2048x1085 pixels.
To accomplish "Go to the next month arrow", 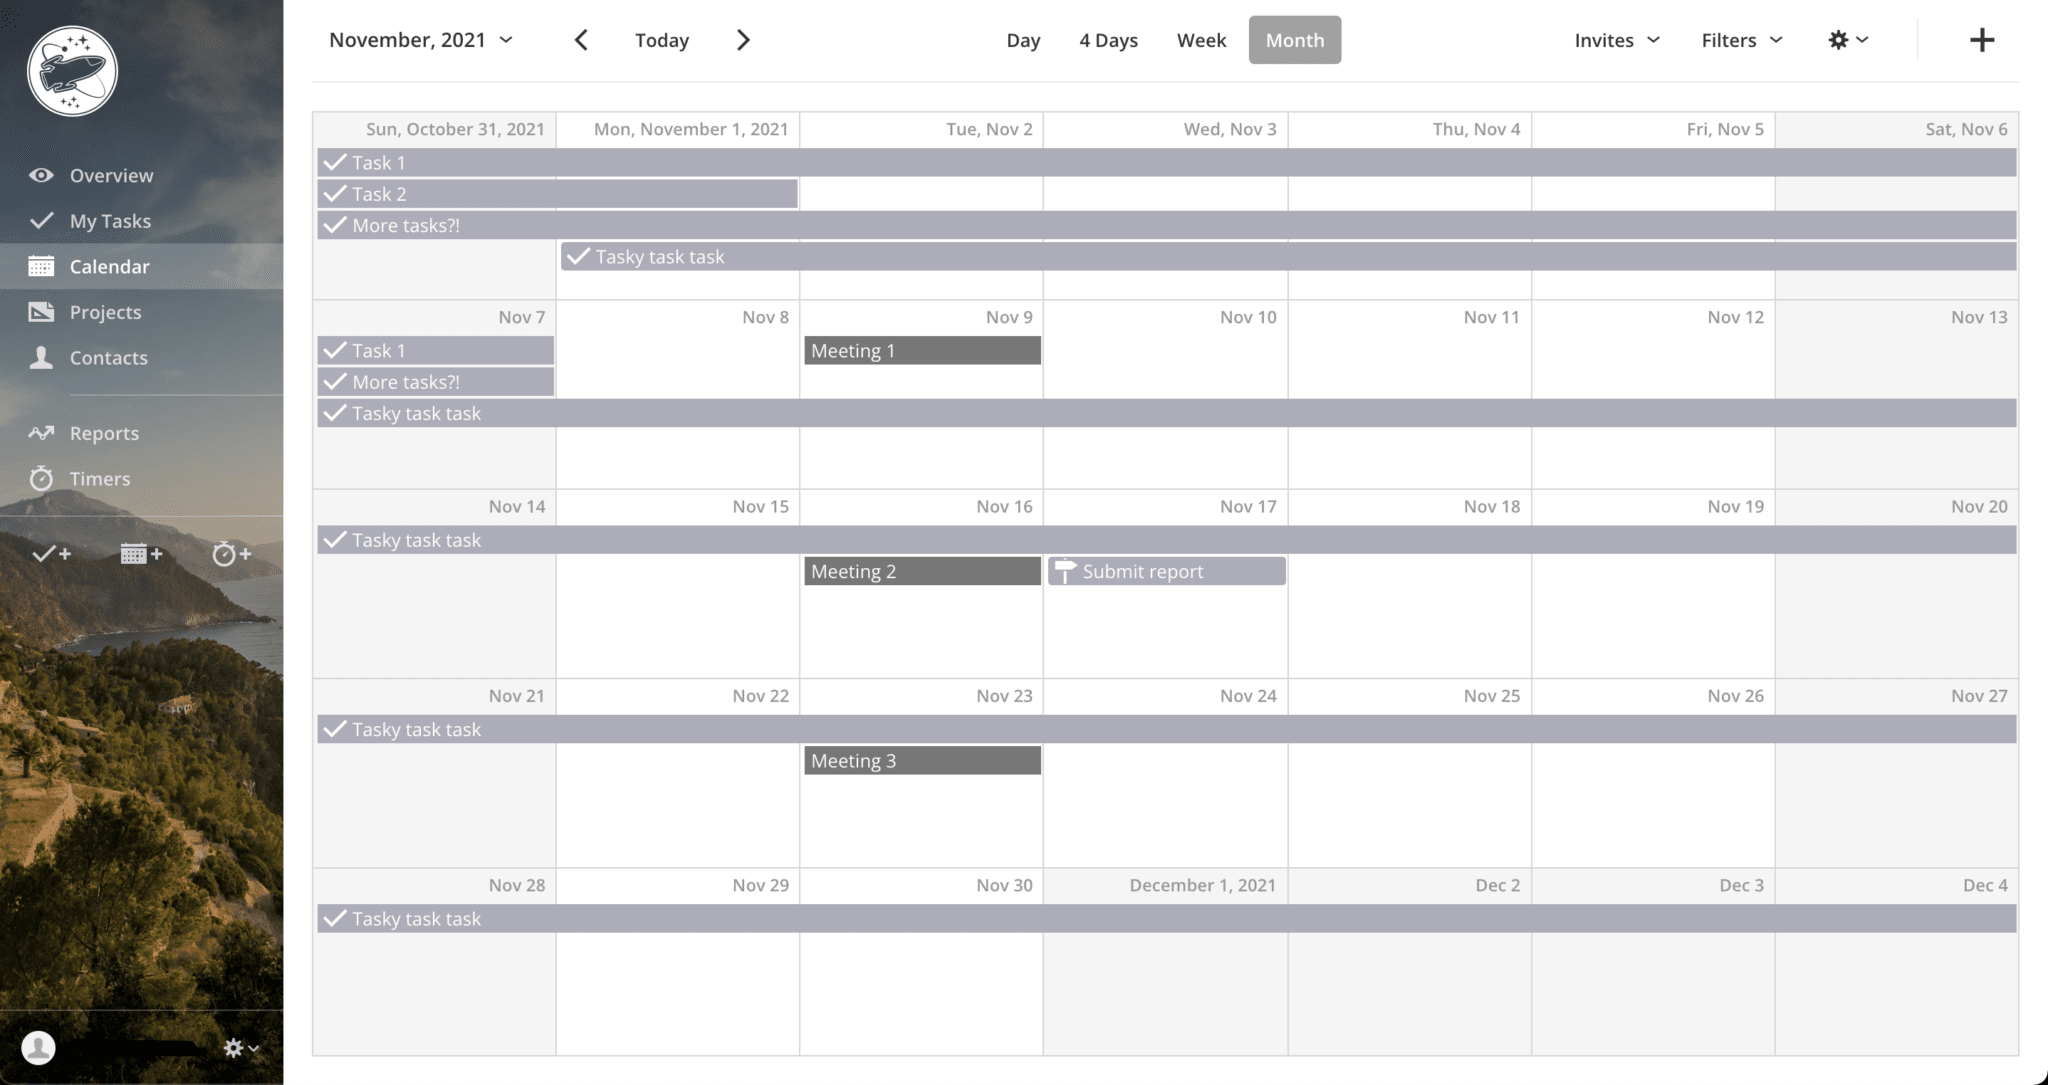I will [743, 40].
